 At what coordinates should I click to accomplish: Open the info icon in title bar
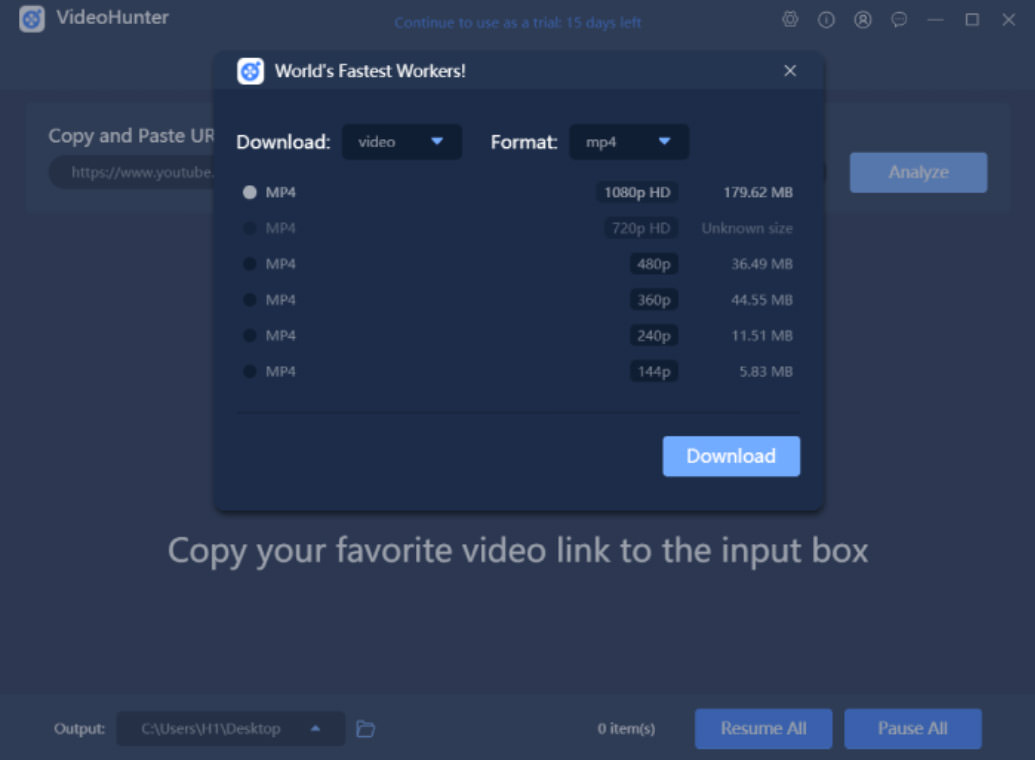click(826, 20)
